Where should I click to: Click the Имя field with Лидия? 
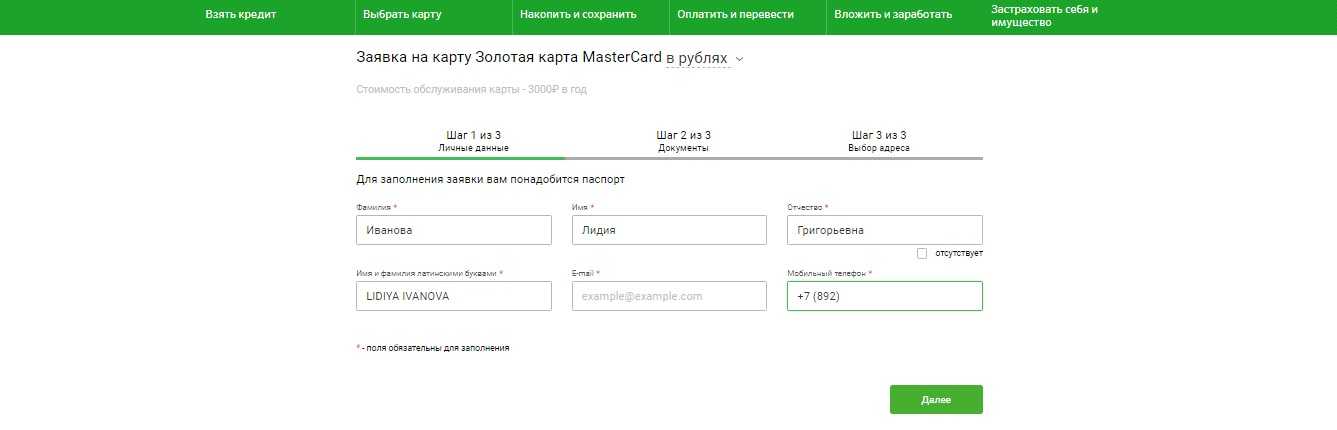point(669,230)
